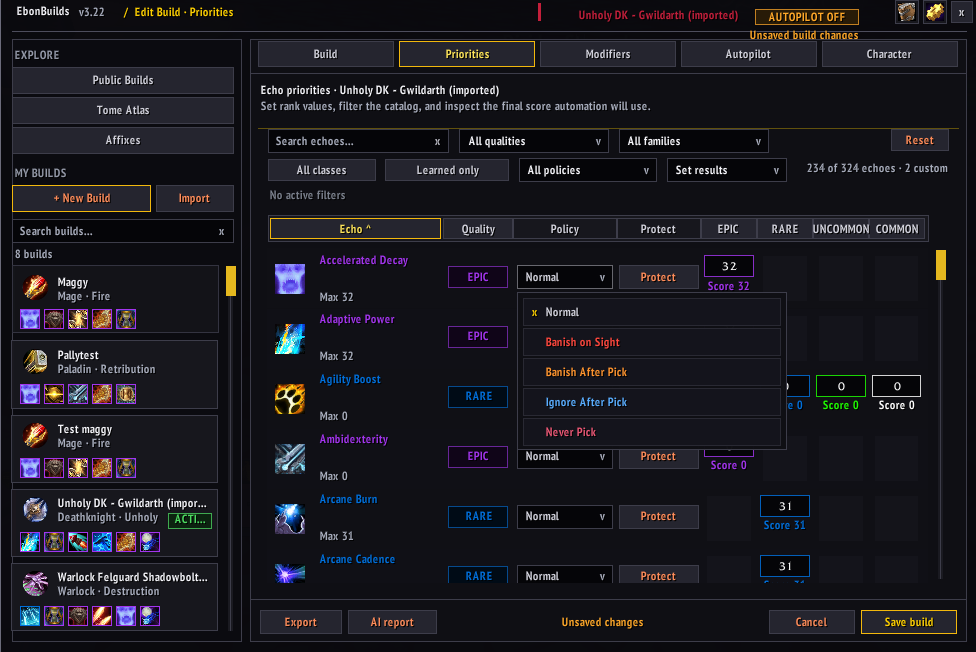
Task: Create a + New Build
Action: (82, 198)
